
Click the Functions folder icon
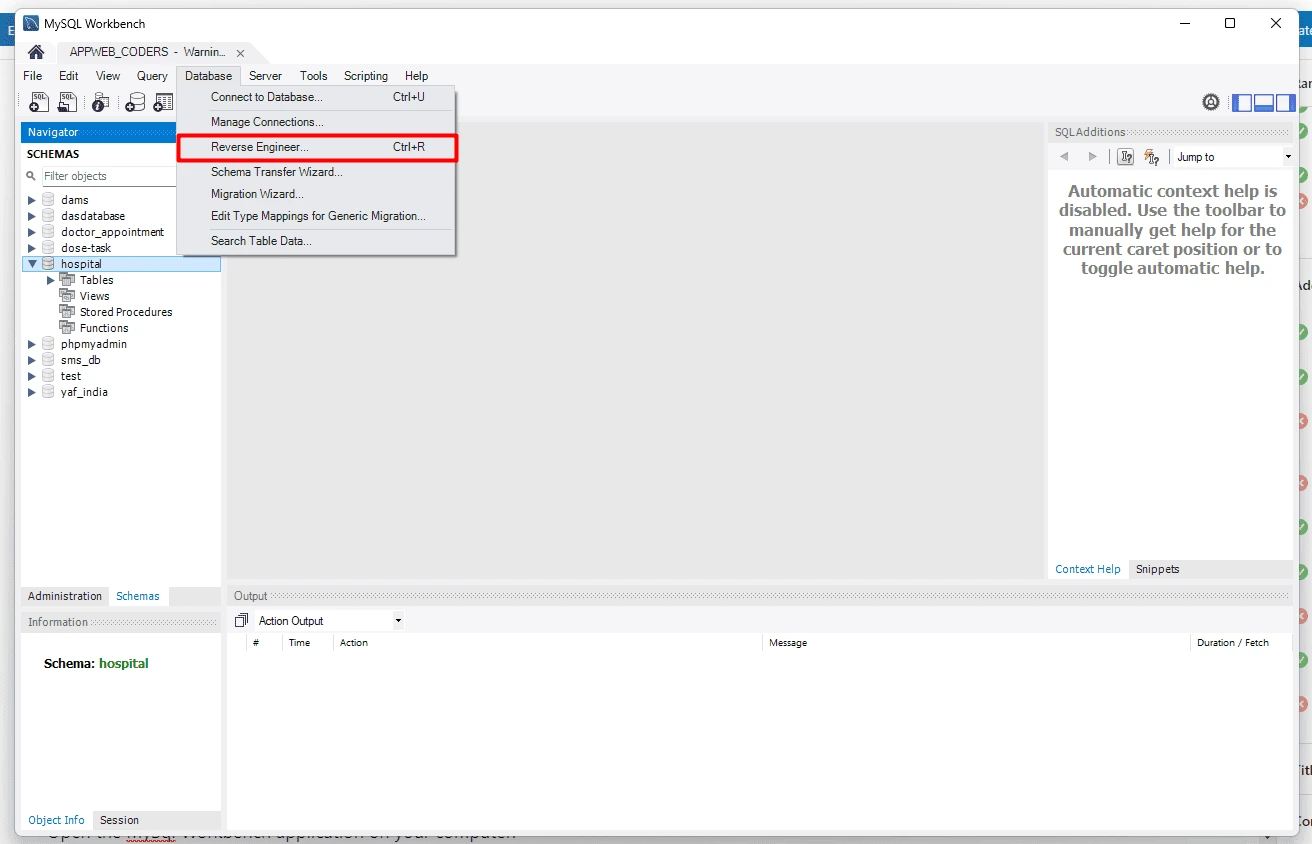67,328
